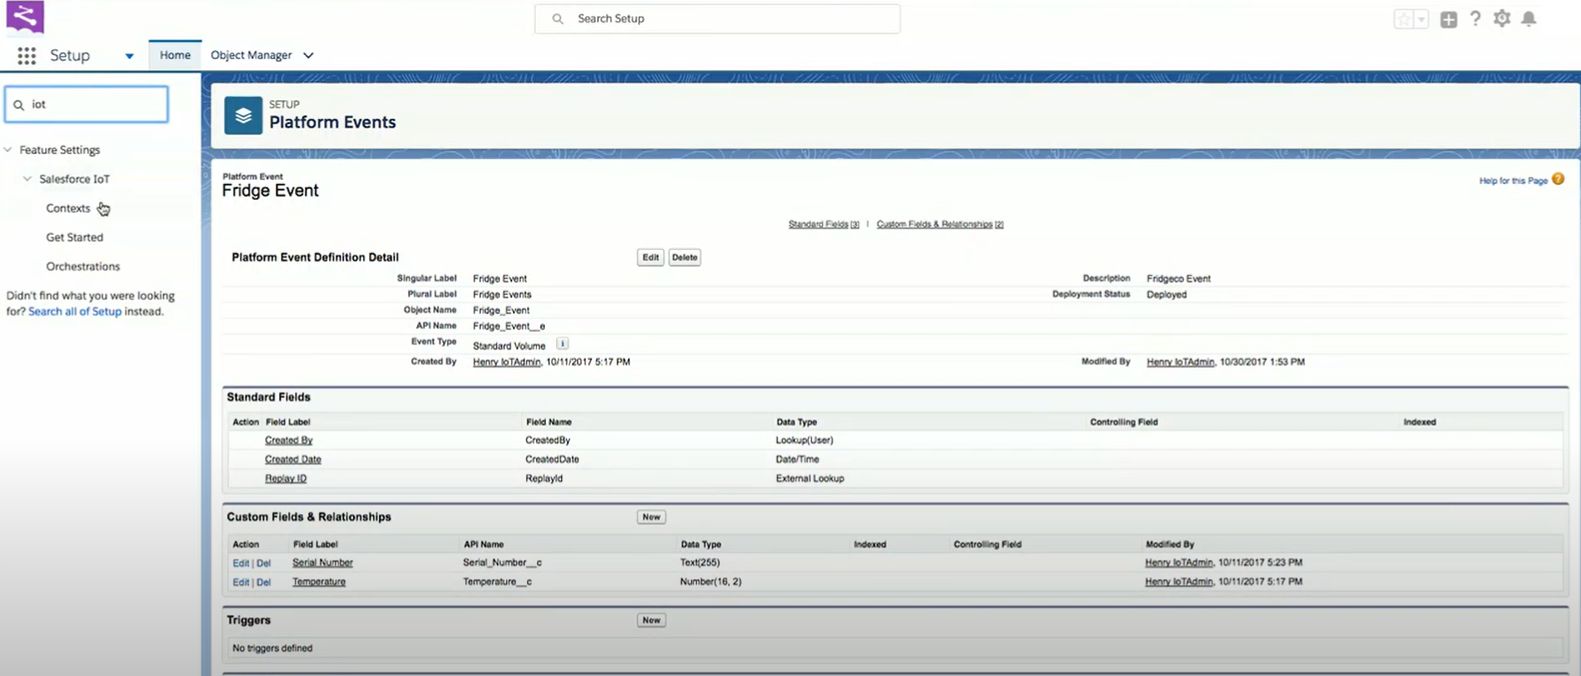
Task: Jump to Standard Fields section link
Action: (823, 224)
